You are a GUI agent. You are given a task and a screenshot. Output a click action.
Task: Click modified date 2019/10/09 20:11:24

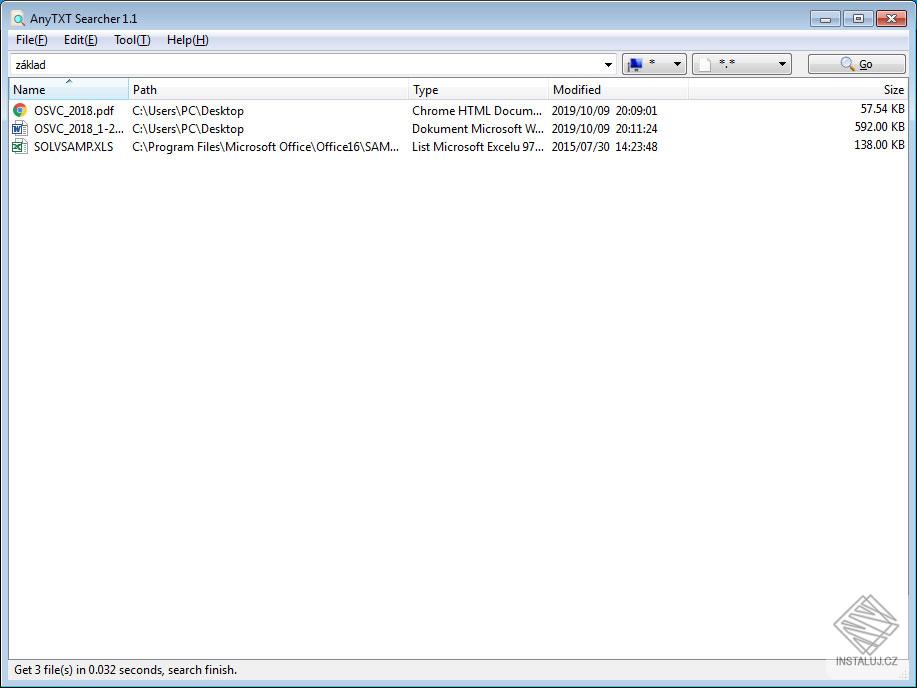click(x=604, y=129)
